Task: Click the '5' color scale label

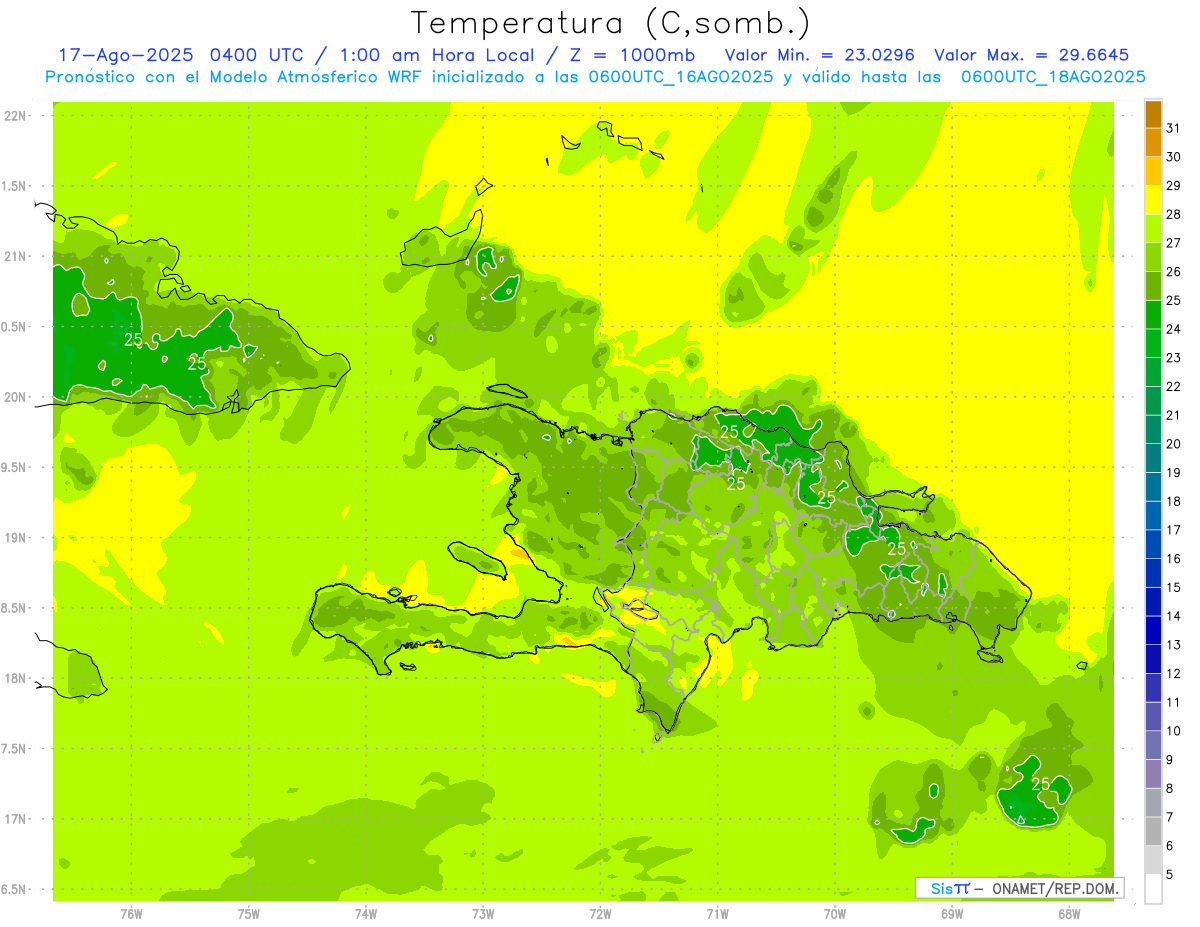Action: (x=1170, y=875)
